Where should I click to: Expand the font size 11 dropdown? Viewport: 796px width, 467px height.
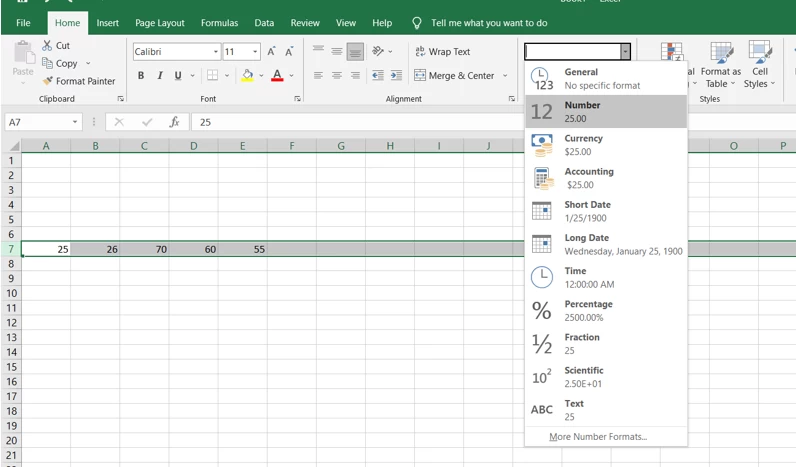[x=255, y=52]
